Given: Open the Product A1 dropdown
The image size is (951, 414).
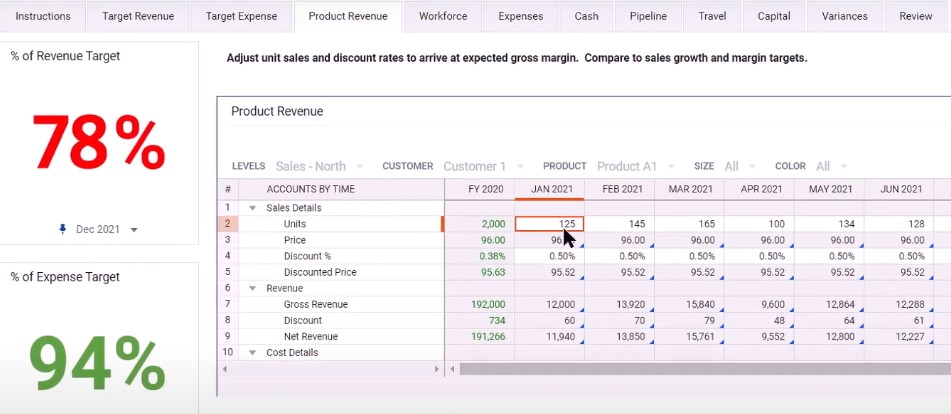Looking at the screenshot, I should click(x=636, y=166).
